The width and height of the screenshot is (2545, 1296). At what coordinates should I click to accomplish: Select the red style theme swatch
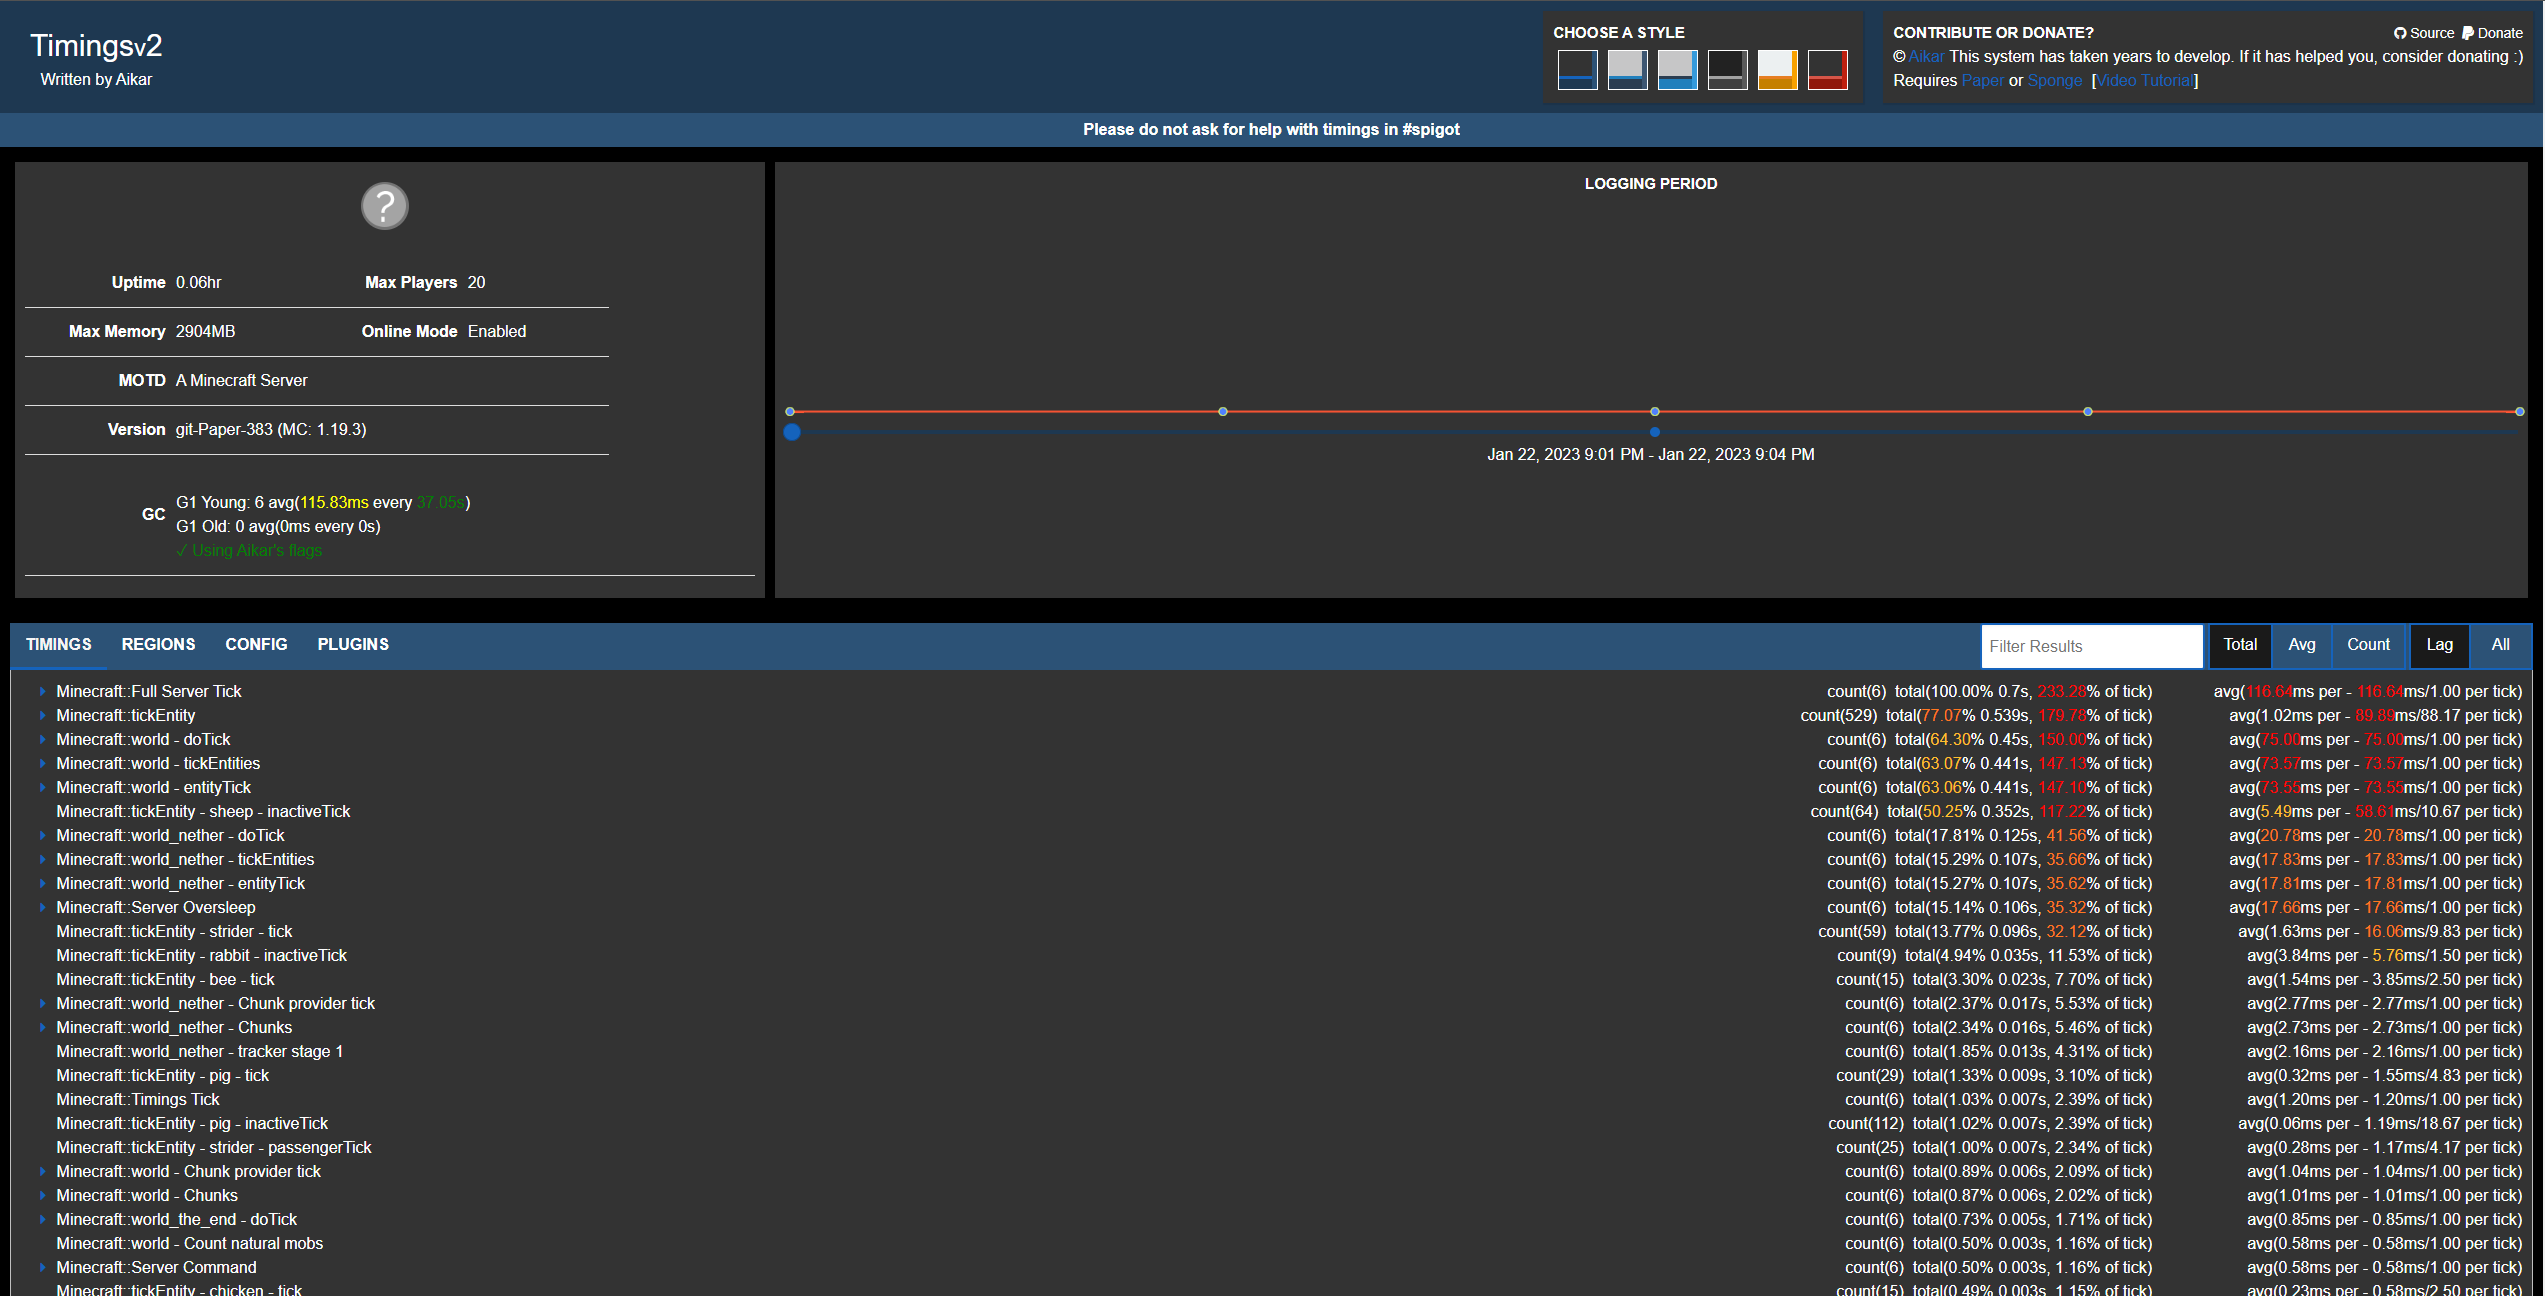(x=1827, y=70)
